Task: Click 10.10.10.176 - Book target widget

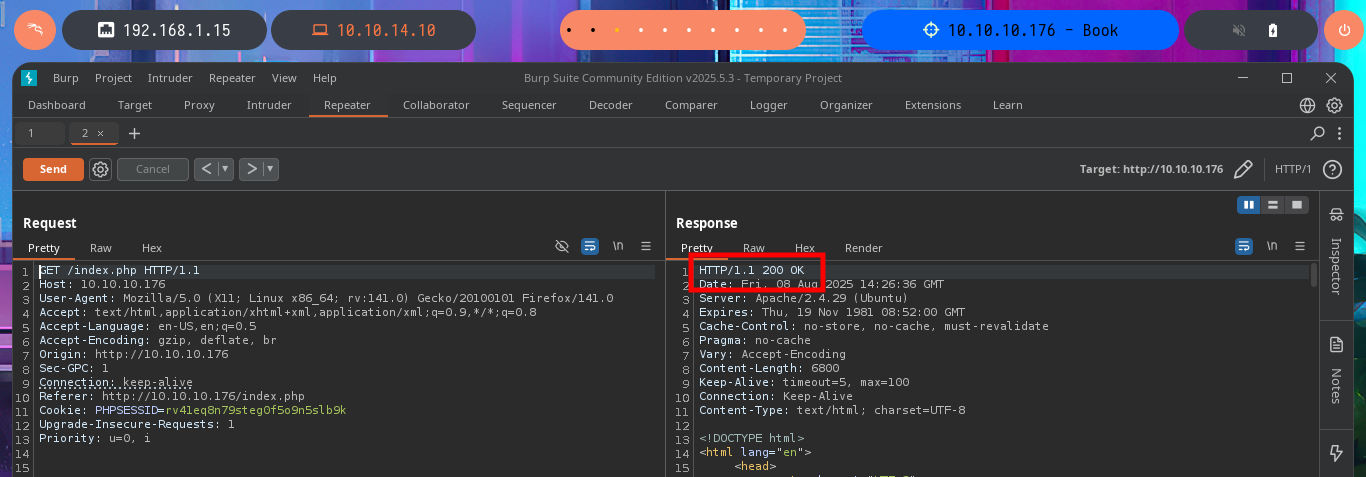Action: click(1020, 30)
